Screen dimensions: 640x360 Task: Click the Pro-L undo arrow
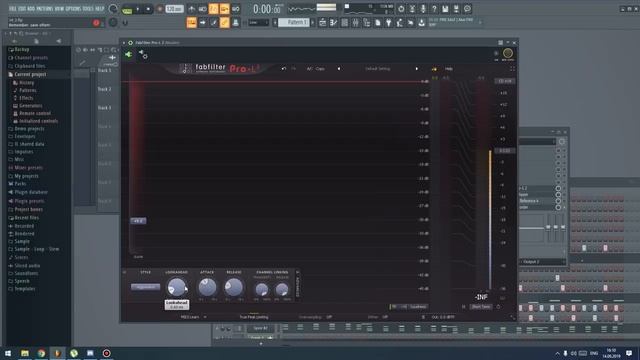(x=284, y=69)
